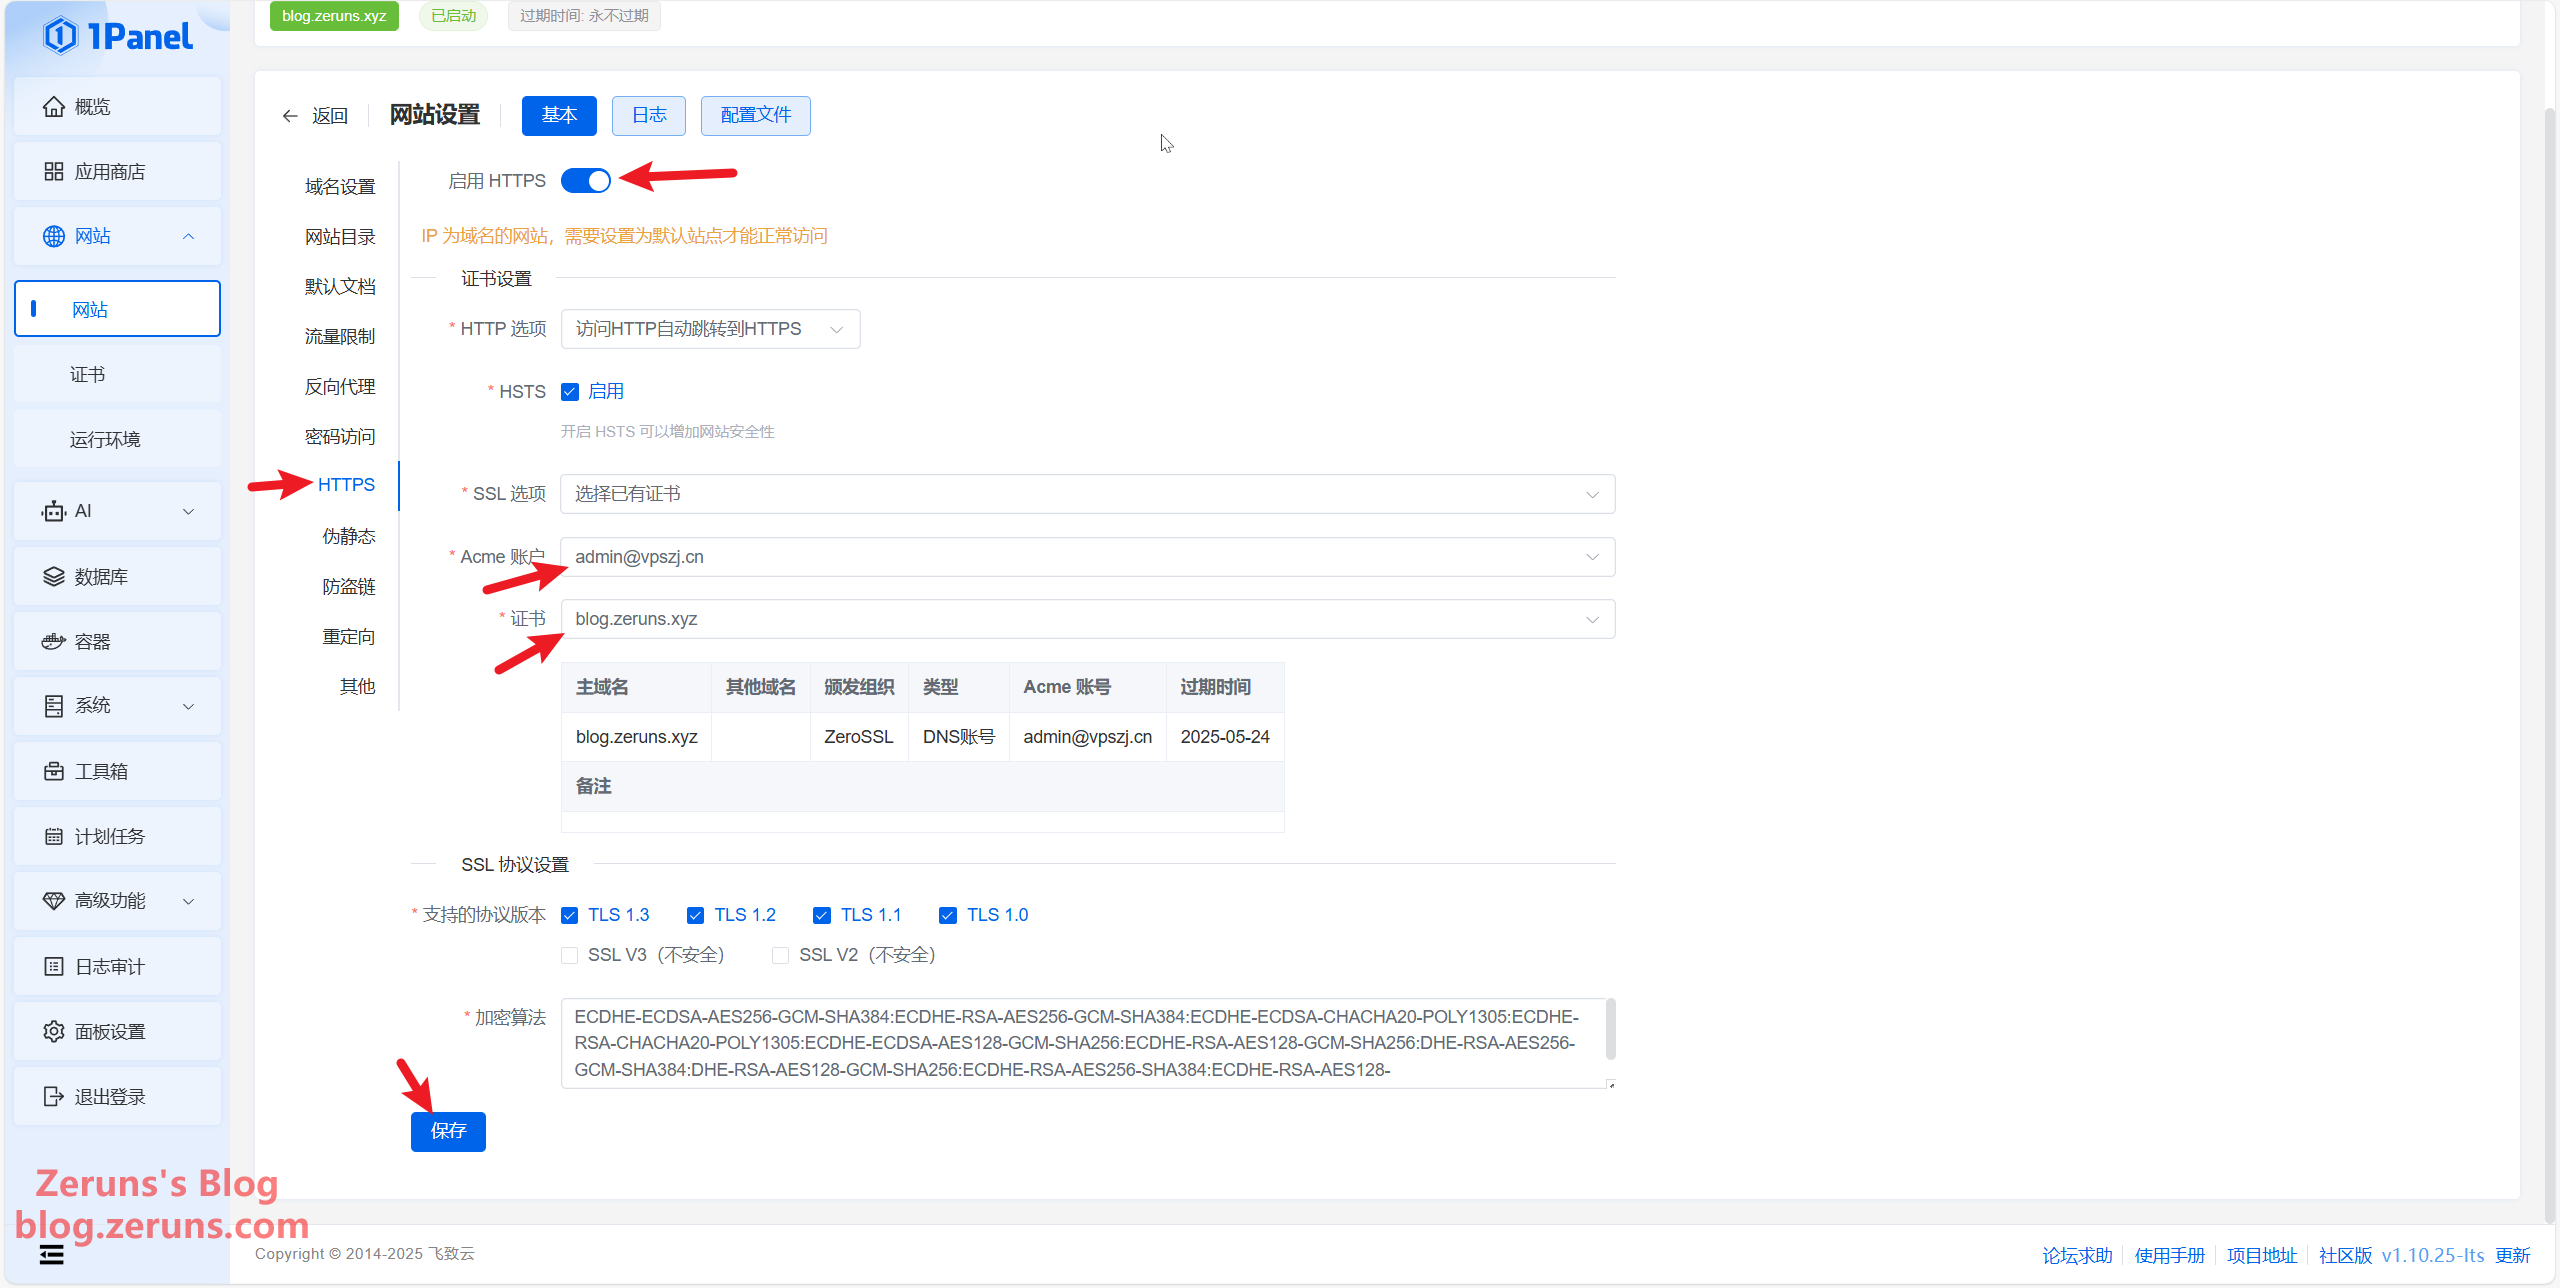Open the Acme account dropdown
Viewport: 2560px width, 1288px height.
pyautogui.click(x=1086, y=557)
